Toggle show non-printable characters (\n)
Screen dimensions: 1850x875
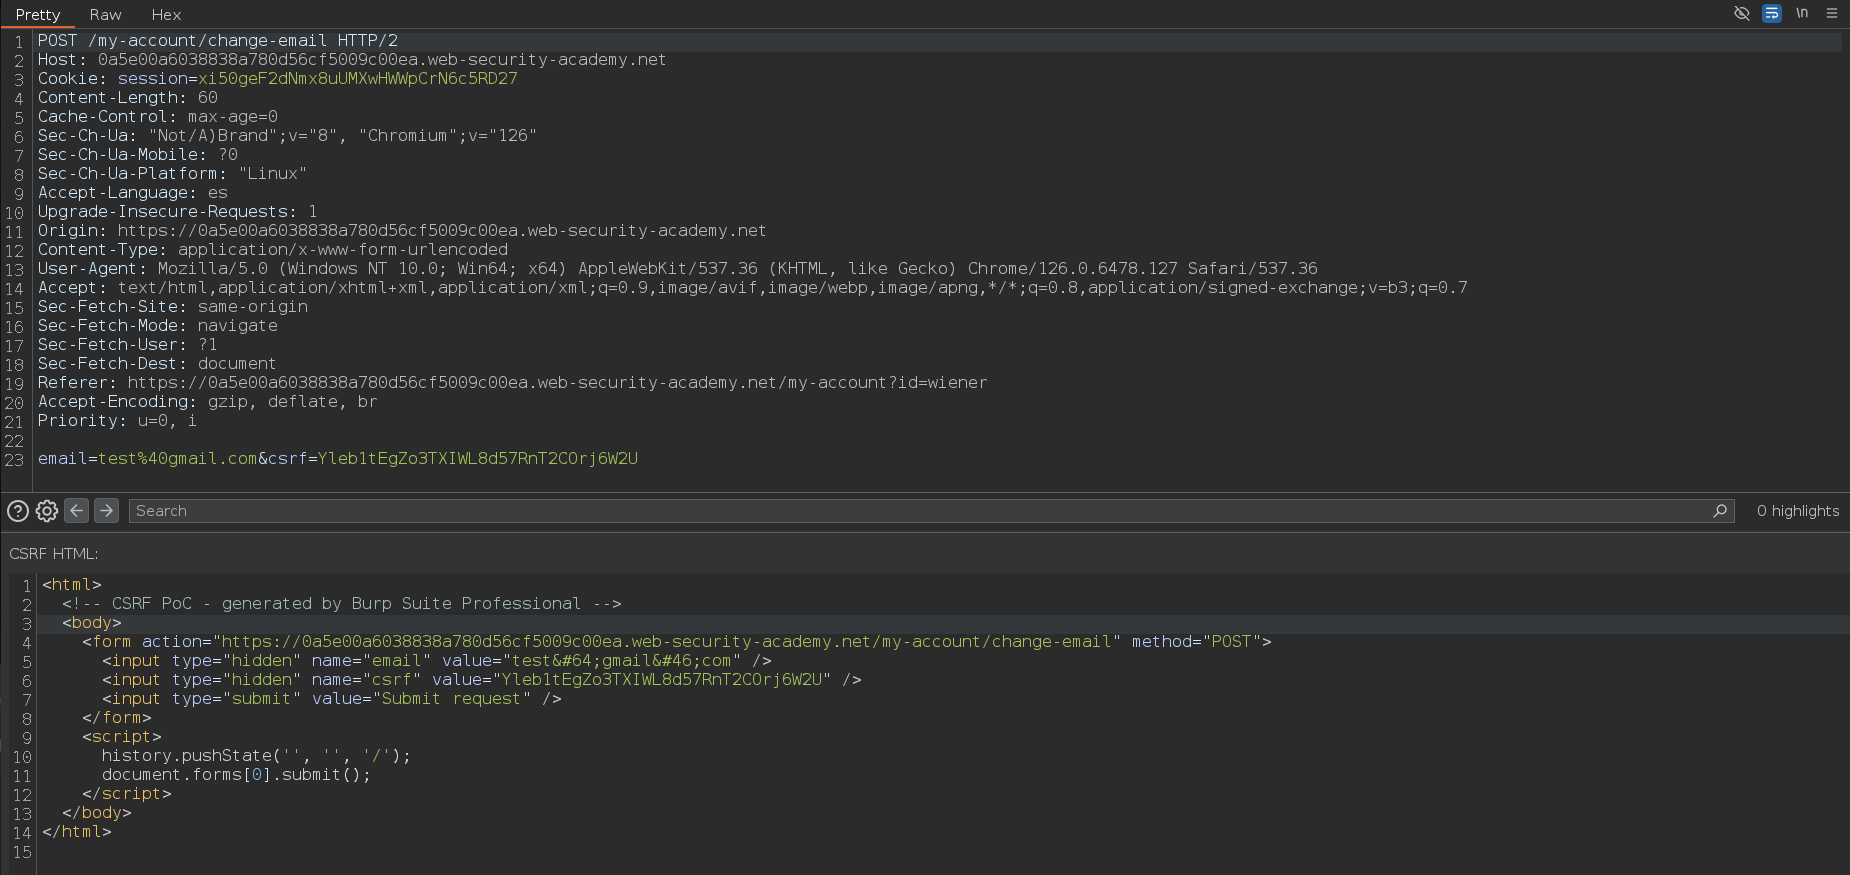[1802, 13]
